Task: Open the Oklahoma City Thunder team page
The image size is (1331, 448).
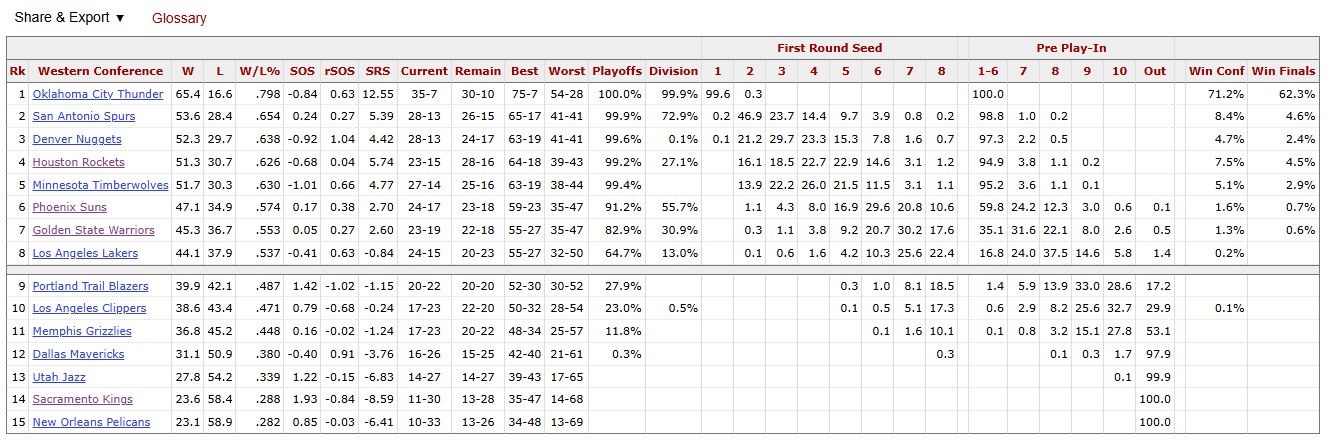Action: click(x=97, y=94)
